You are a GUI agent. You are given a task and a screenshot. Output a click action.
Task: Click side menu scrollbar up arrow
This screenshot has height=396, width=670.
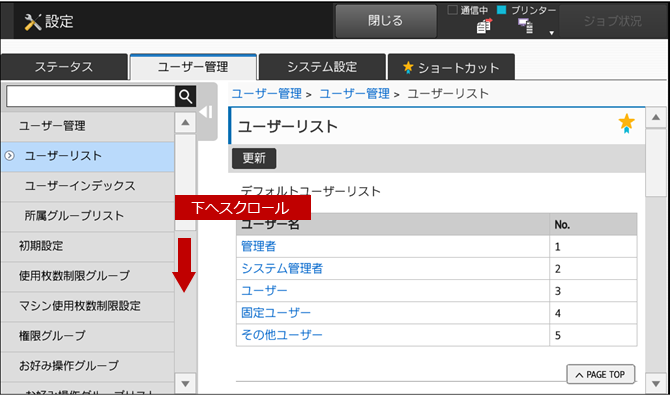point(185,123)
